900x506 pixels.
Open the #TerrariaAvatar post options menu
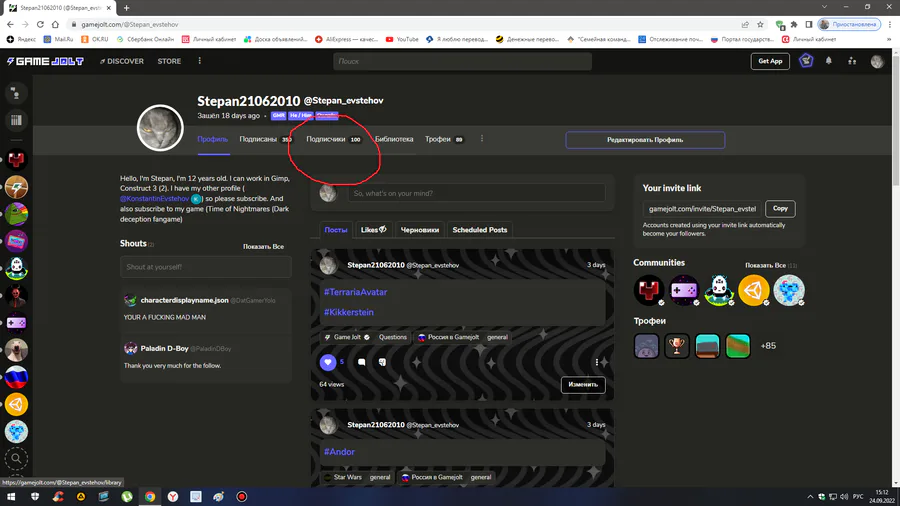tap(597, 362)
